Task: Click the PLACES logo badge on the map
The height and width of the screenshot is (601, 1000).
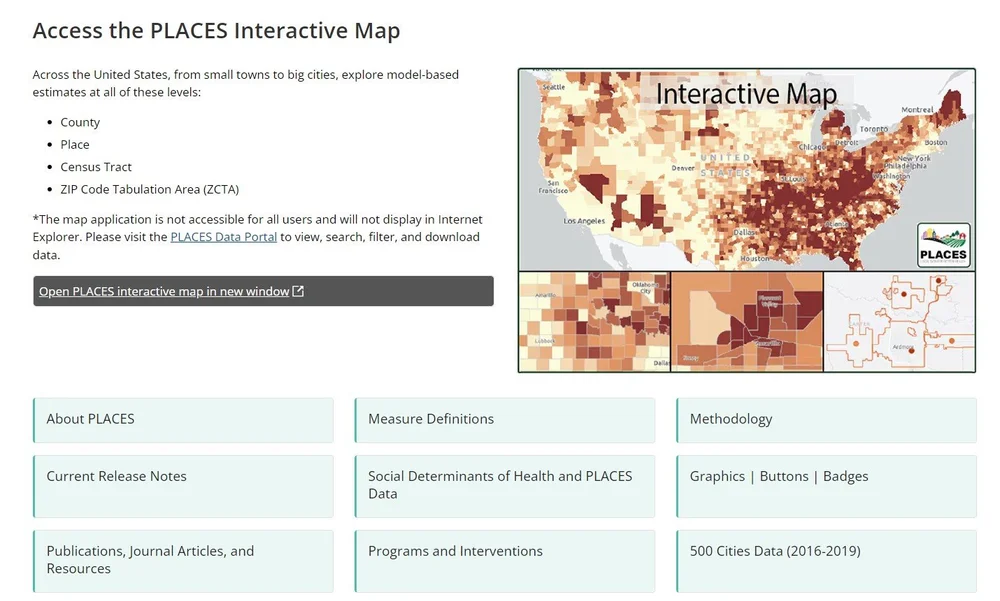Action: 943,245
